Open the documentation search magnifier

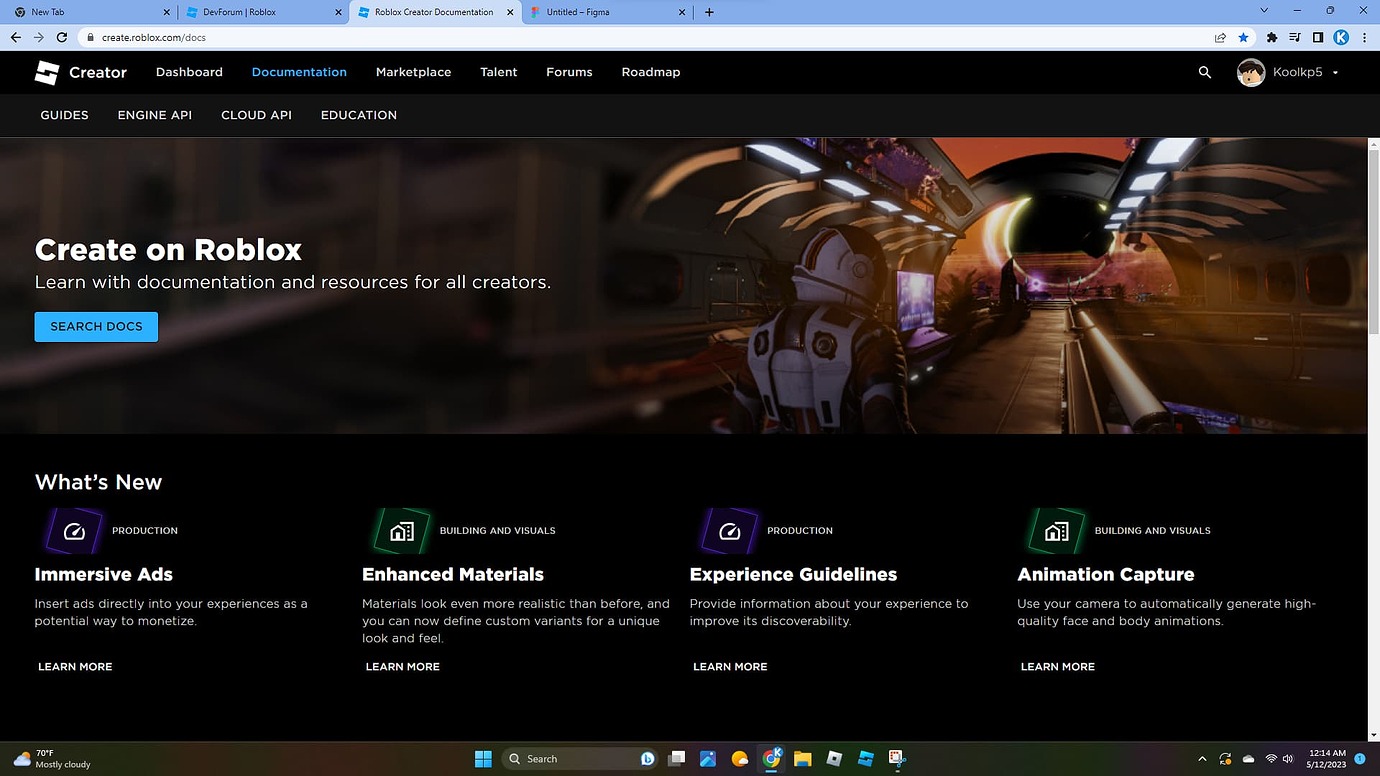click(1204, 72)
